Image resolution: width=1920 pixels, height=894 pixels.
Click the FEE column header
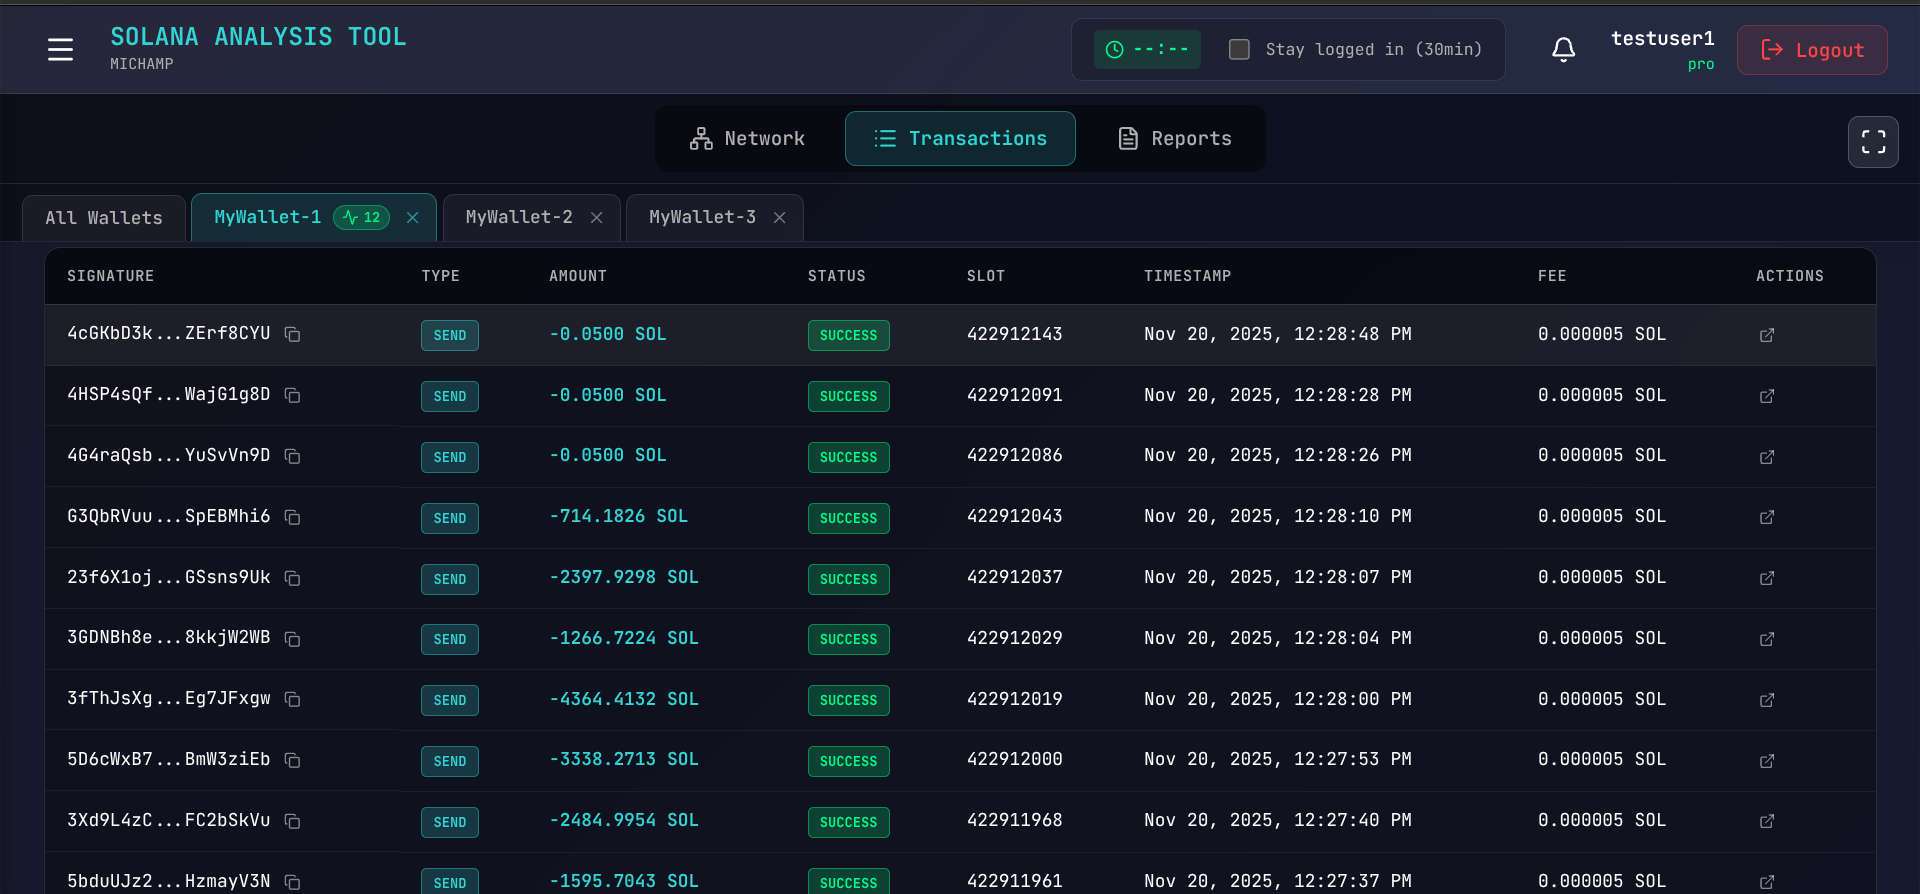point(1552,276)
